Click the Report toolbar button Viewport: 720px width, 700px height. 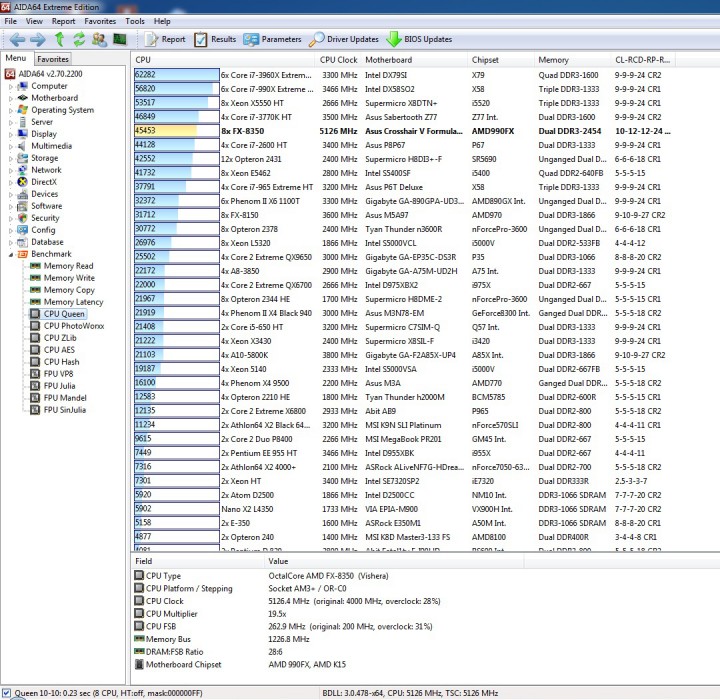[165, 40]
